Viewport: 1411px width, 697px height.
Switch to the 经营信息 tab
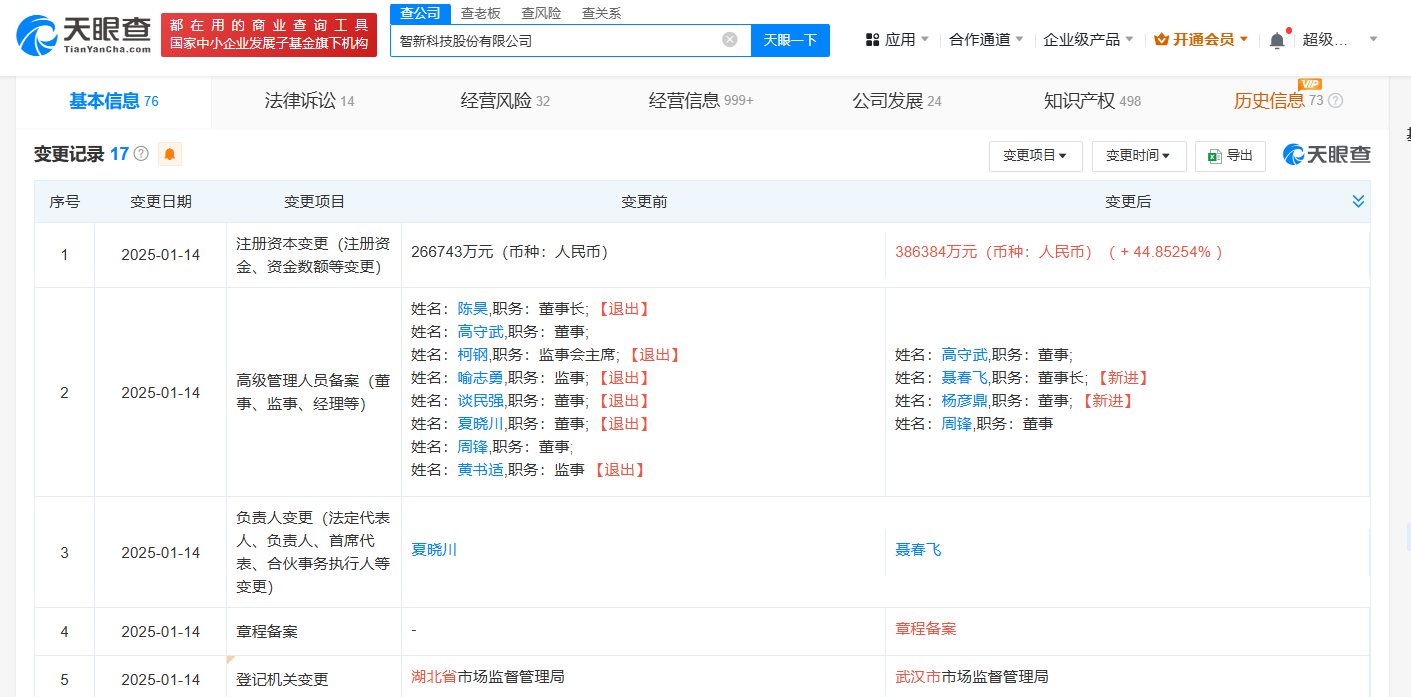coord(701,101)
